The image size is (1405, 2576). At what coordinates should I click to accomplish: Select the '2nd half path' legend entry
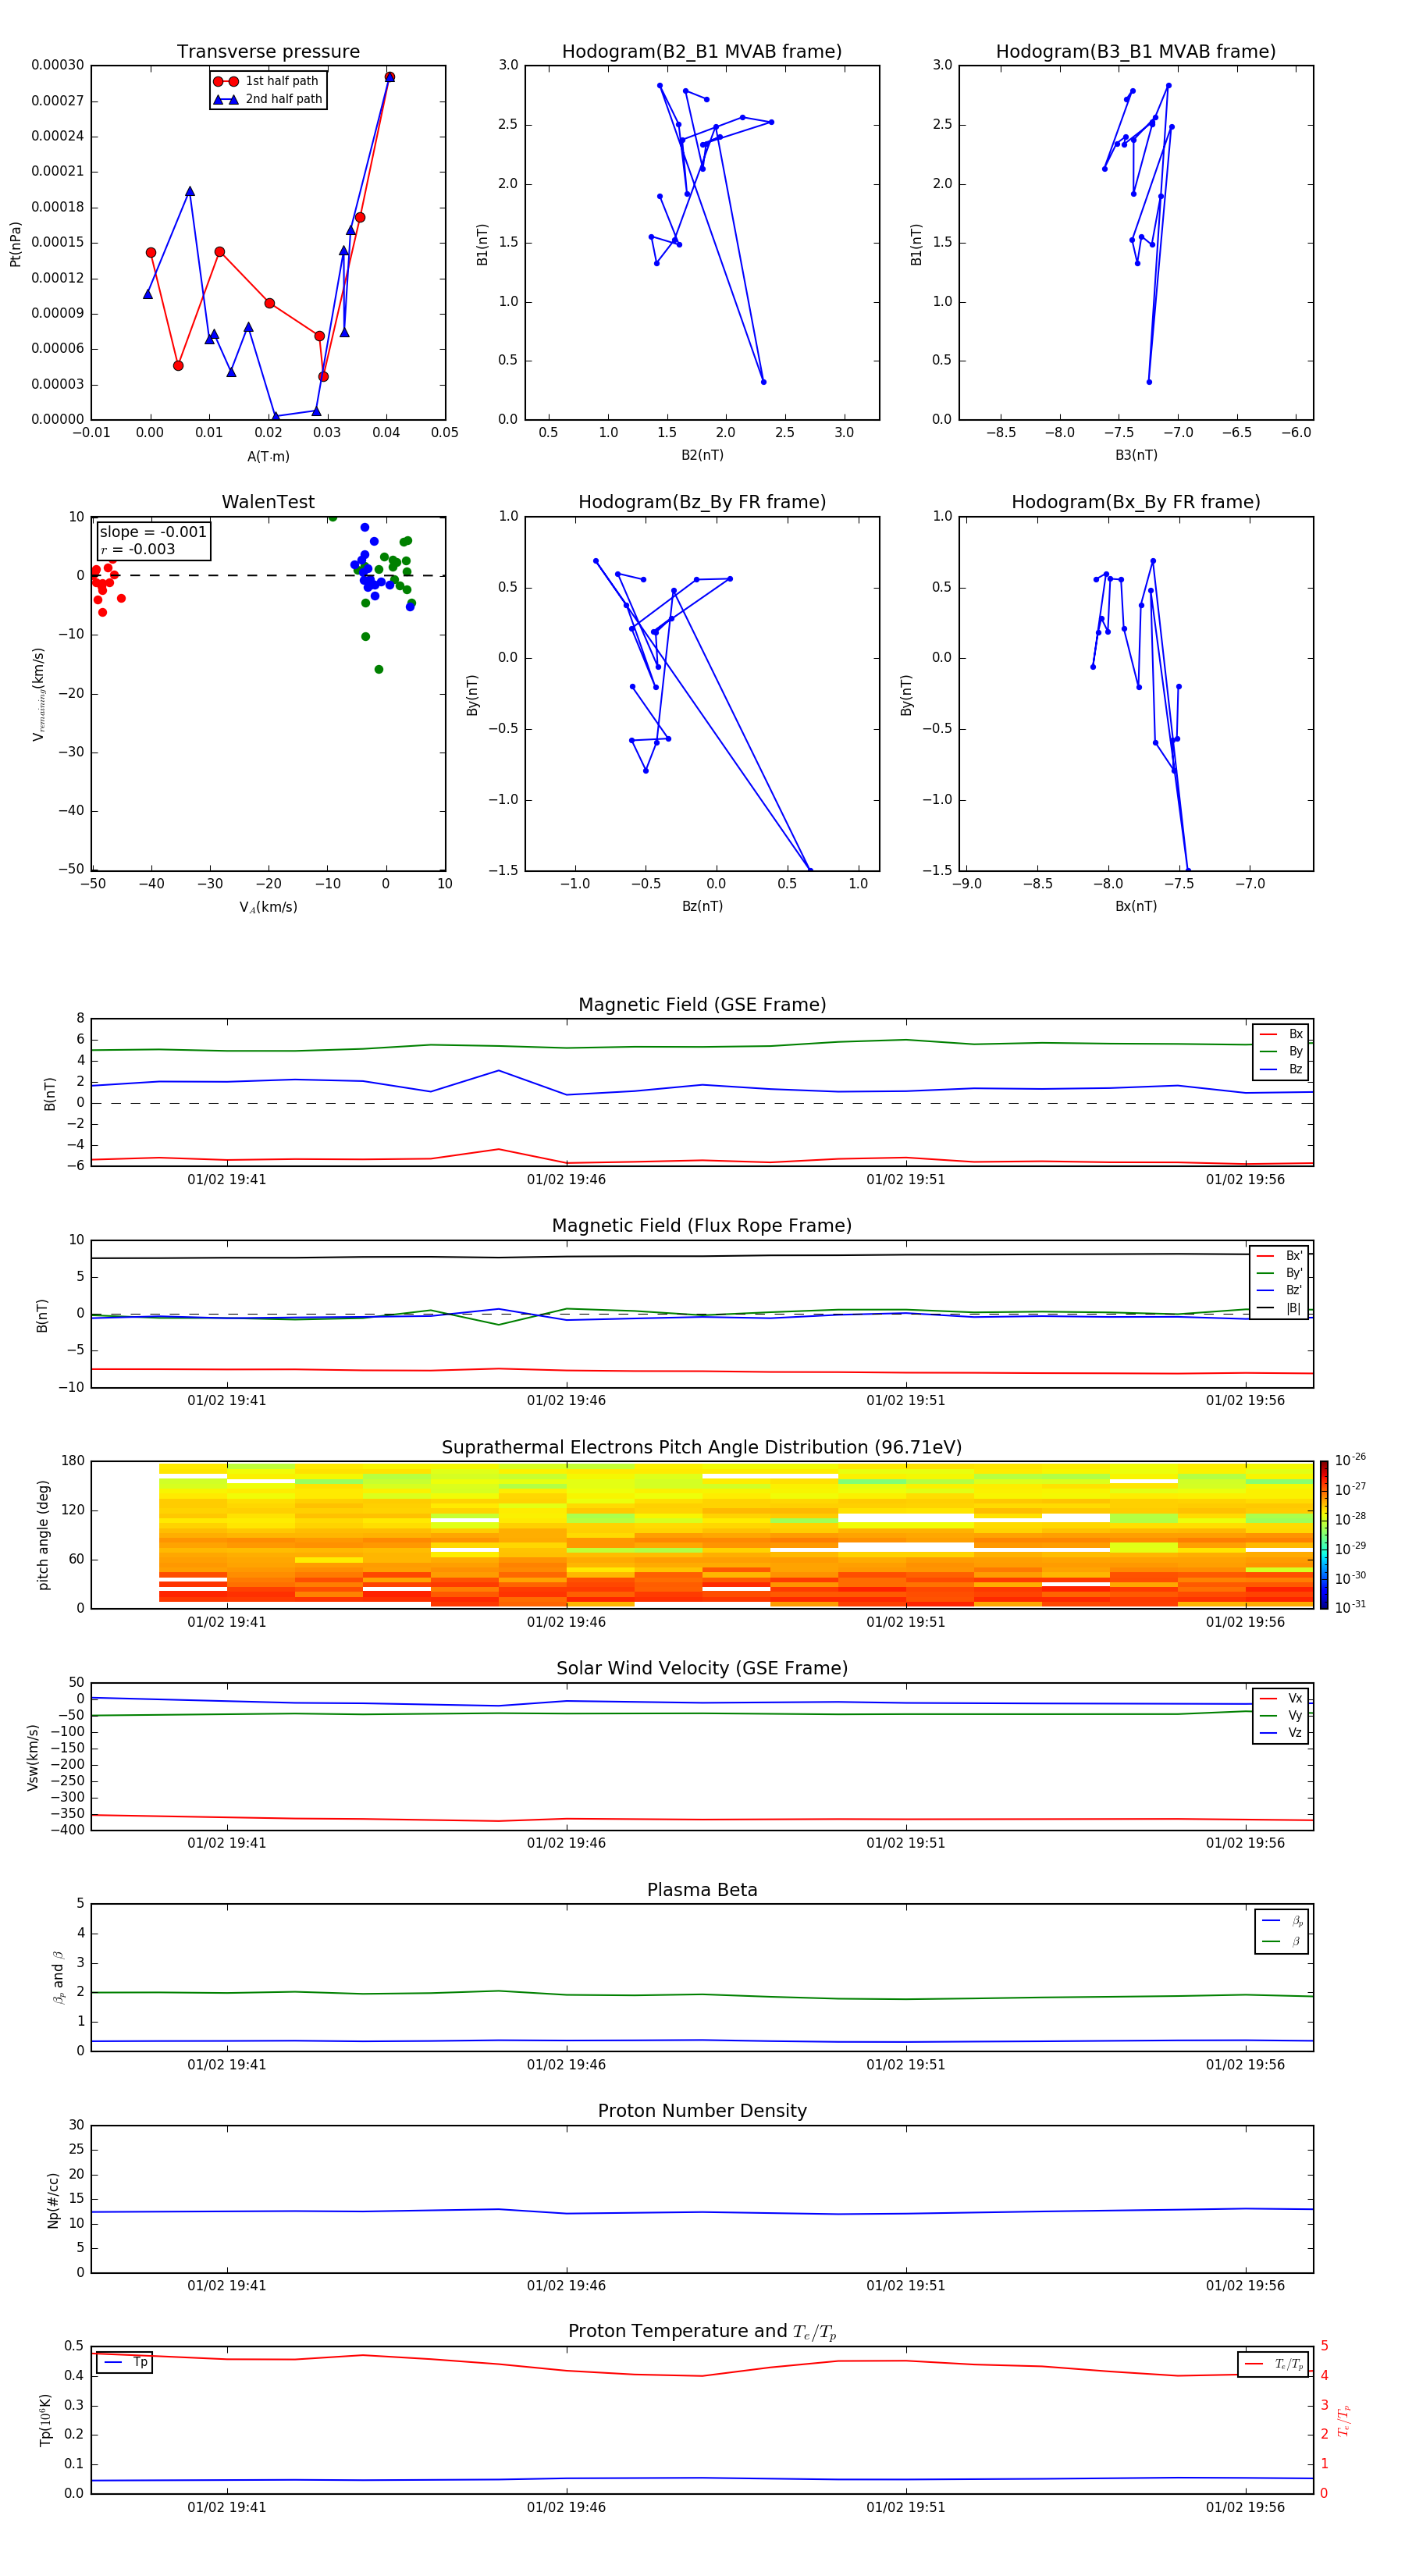[268, 99]
